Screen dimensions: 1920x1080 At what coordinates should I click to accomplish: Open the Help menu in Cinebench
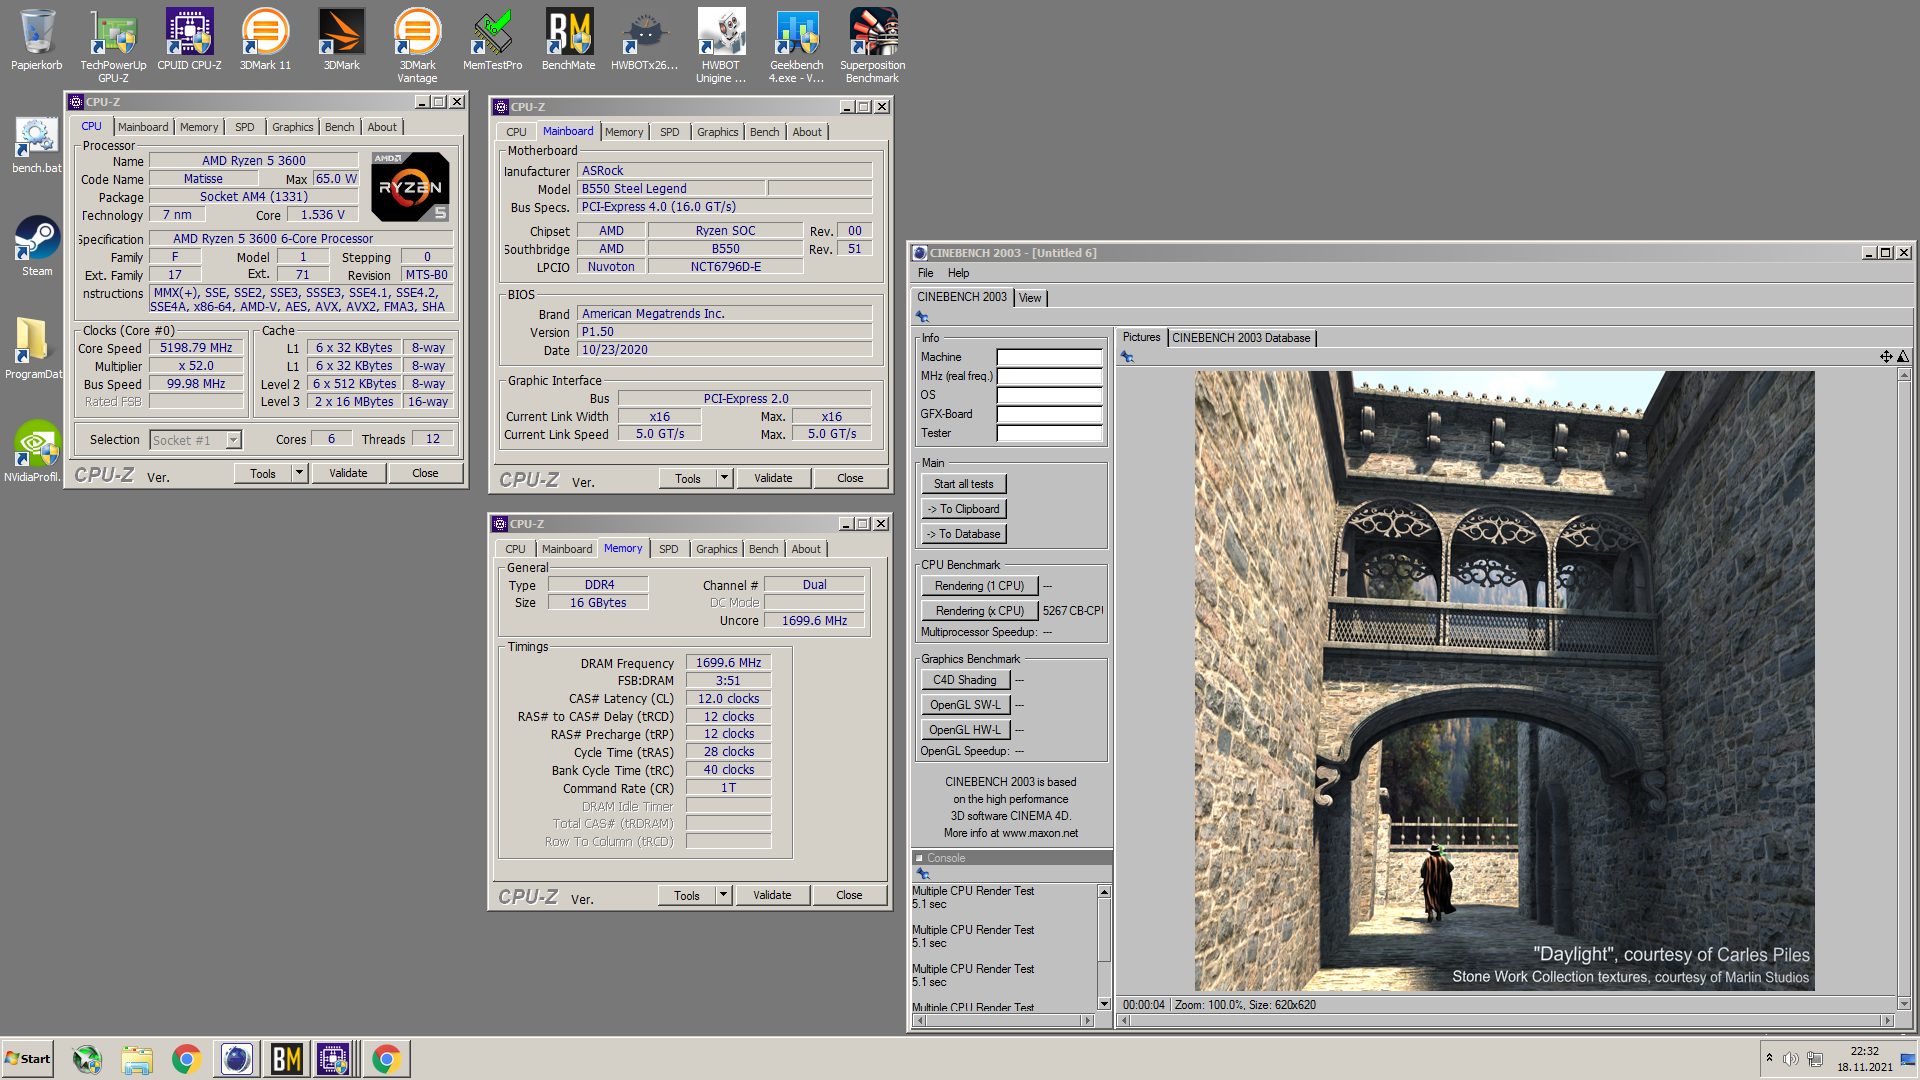click(x=958, y=273)
